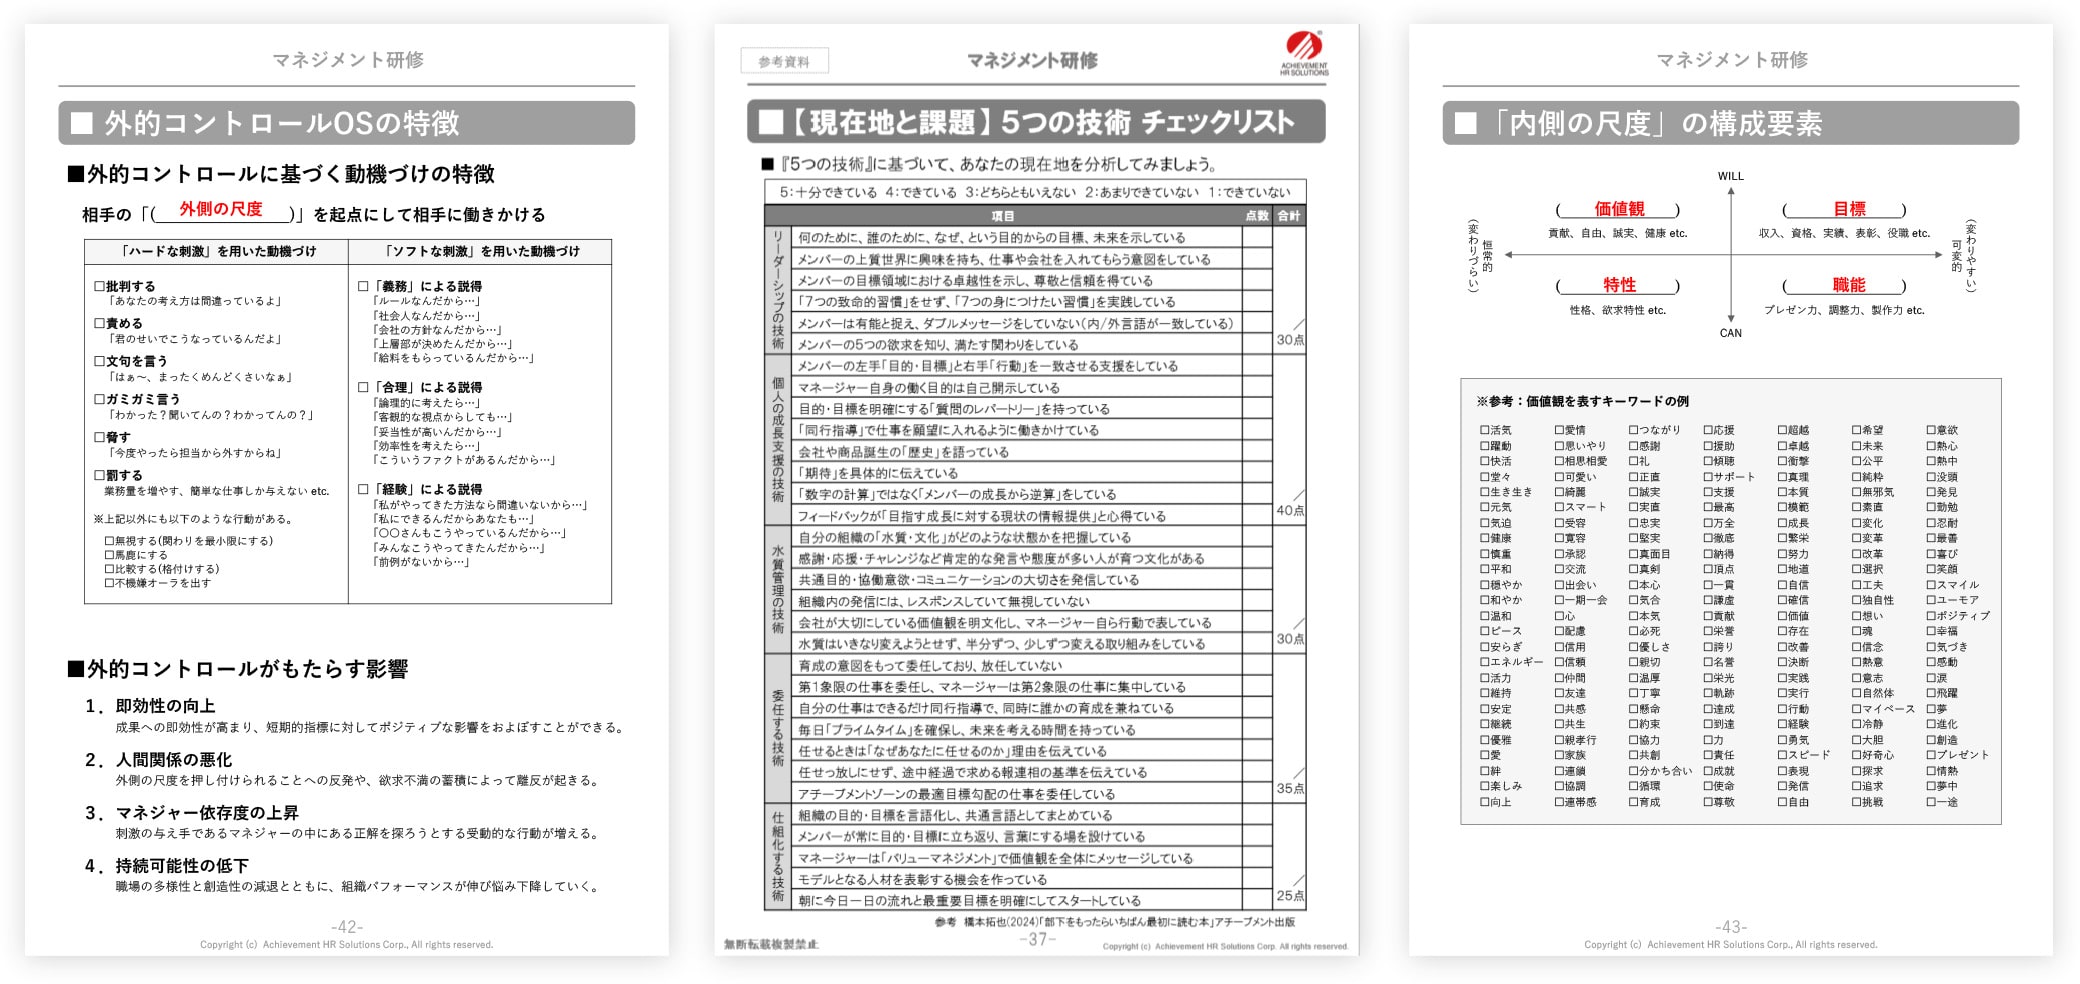Tick the 「経験」による説得 checkbox
Viewport: 2080px width, 984px height.
363,489
